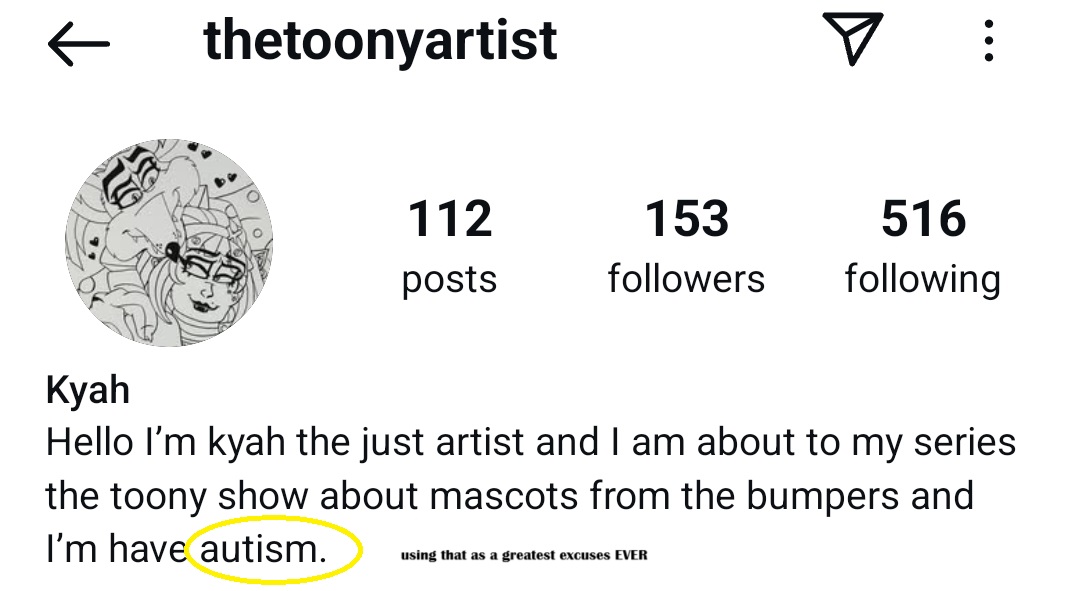Screen dimensions: 1080x591
Task: Click bio line 'the toony show about mascots'
Action: tap(510, 495)
